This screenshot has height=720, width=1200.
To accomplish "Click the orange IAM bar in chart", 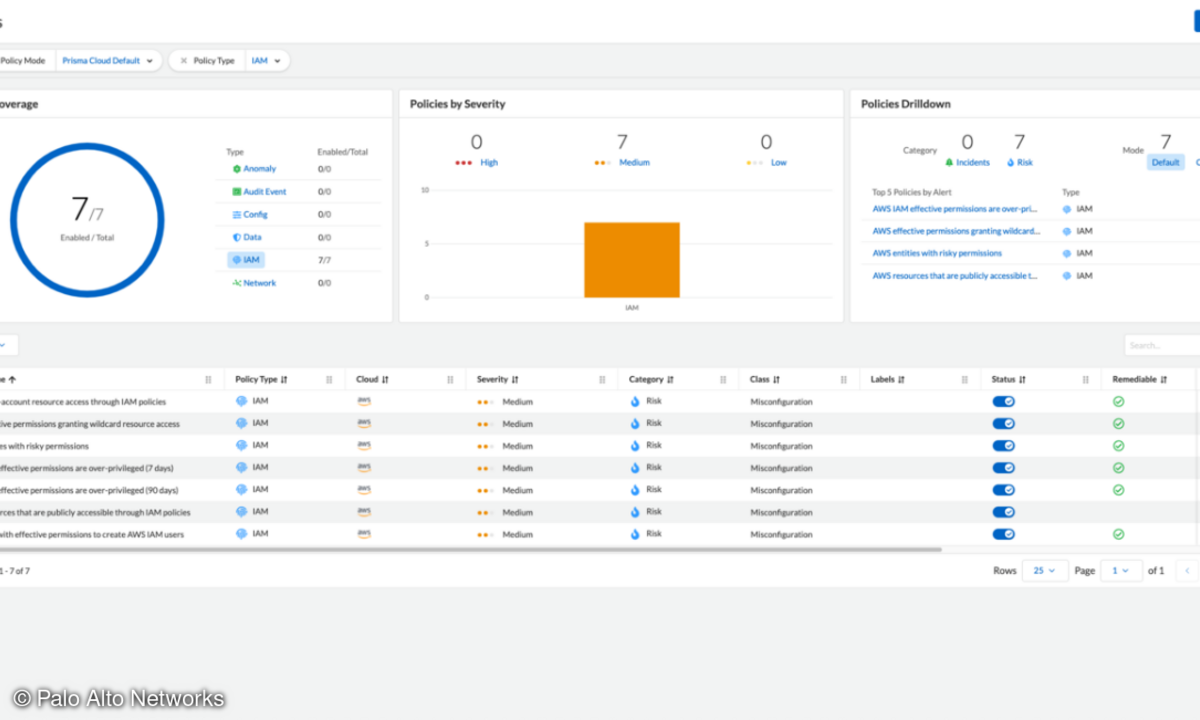I will point(632,260).
